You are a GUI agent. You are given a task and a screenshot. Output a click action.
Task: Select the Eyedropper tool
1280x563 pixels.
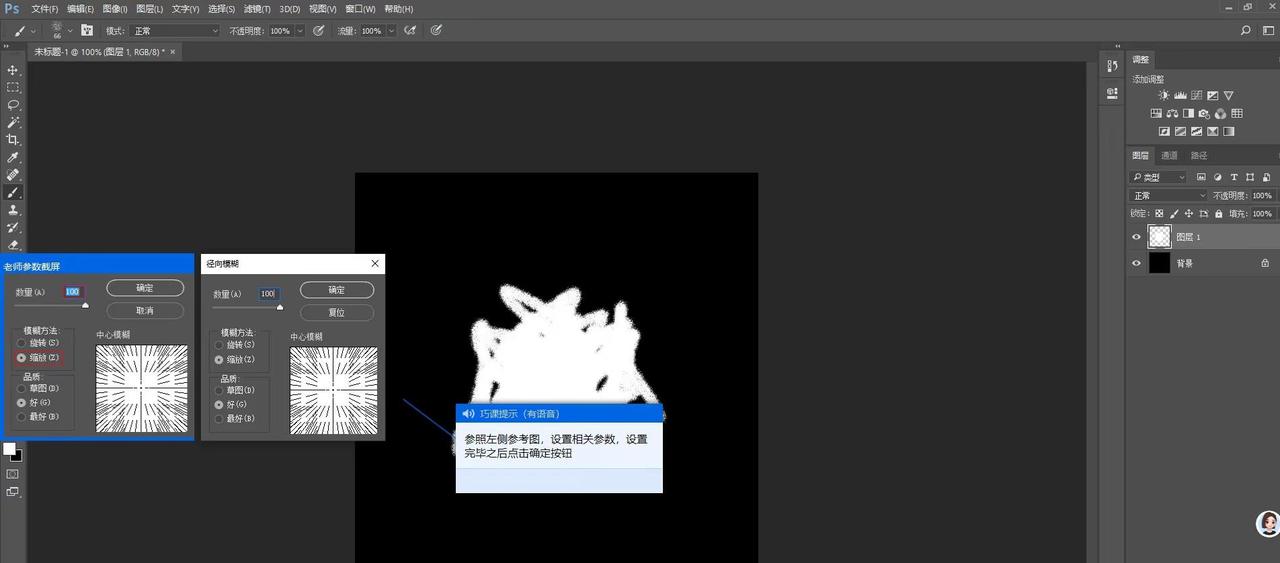(13, 157)
